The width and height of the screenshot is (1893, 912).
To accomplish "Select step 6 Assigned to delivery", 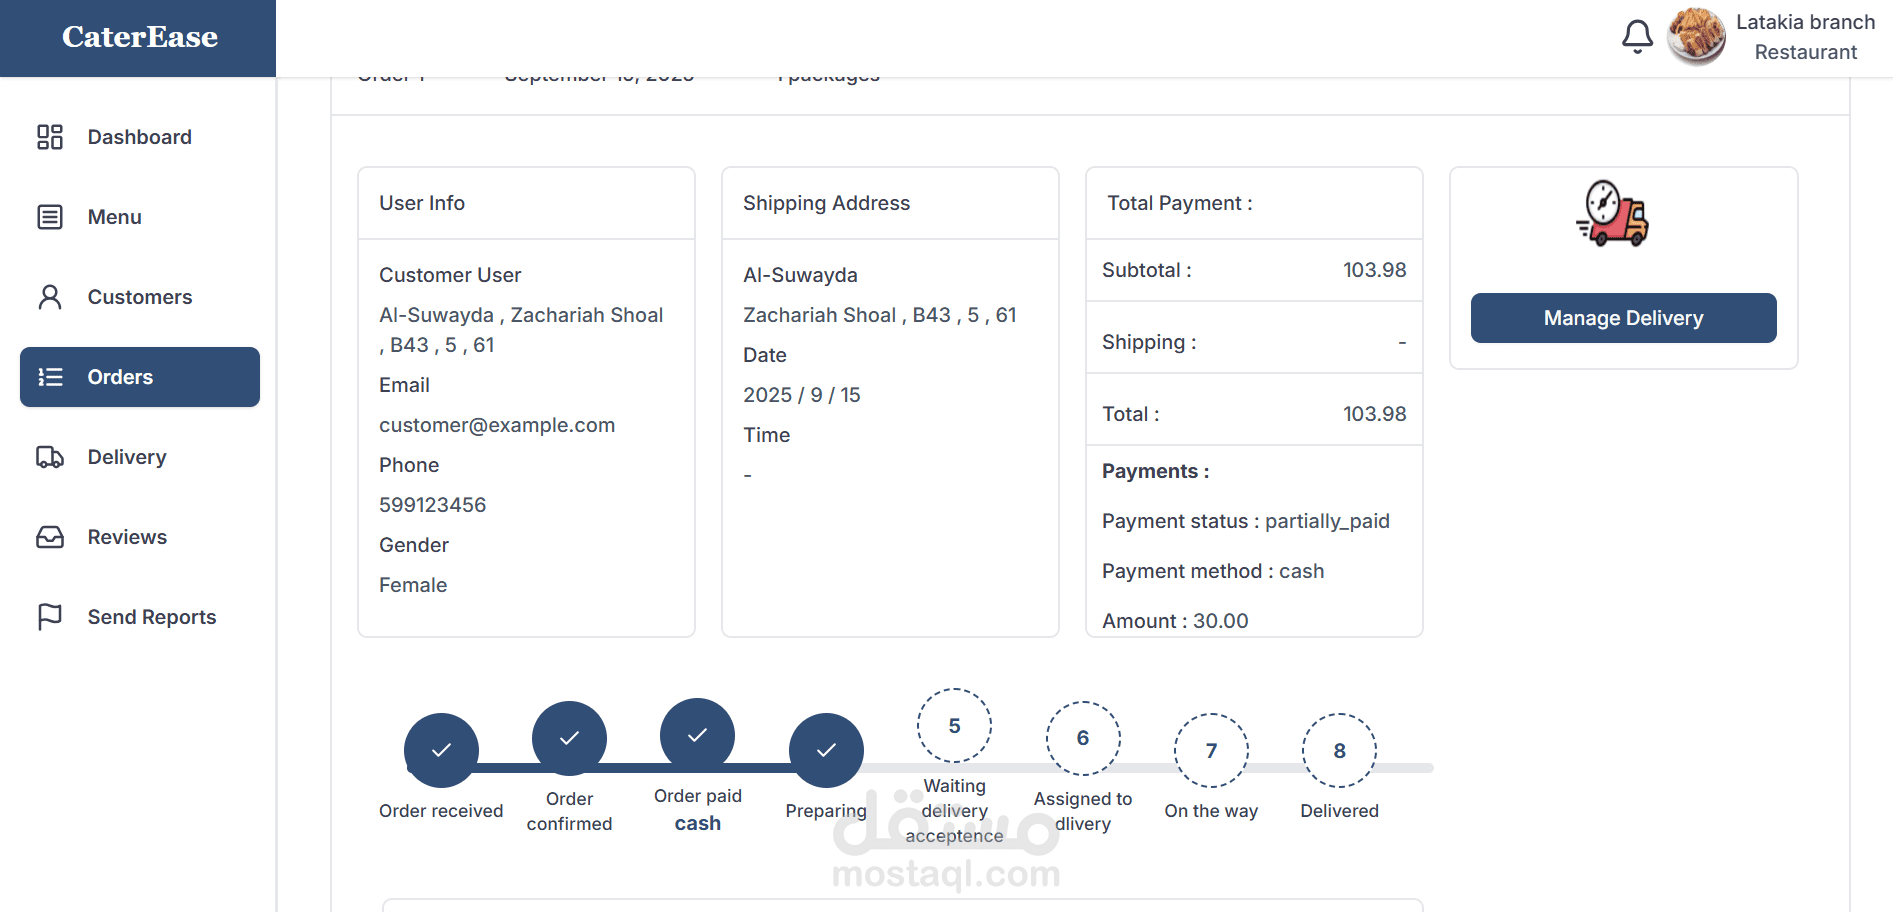I will click(x=1083, y=738).
